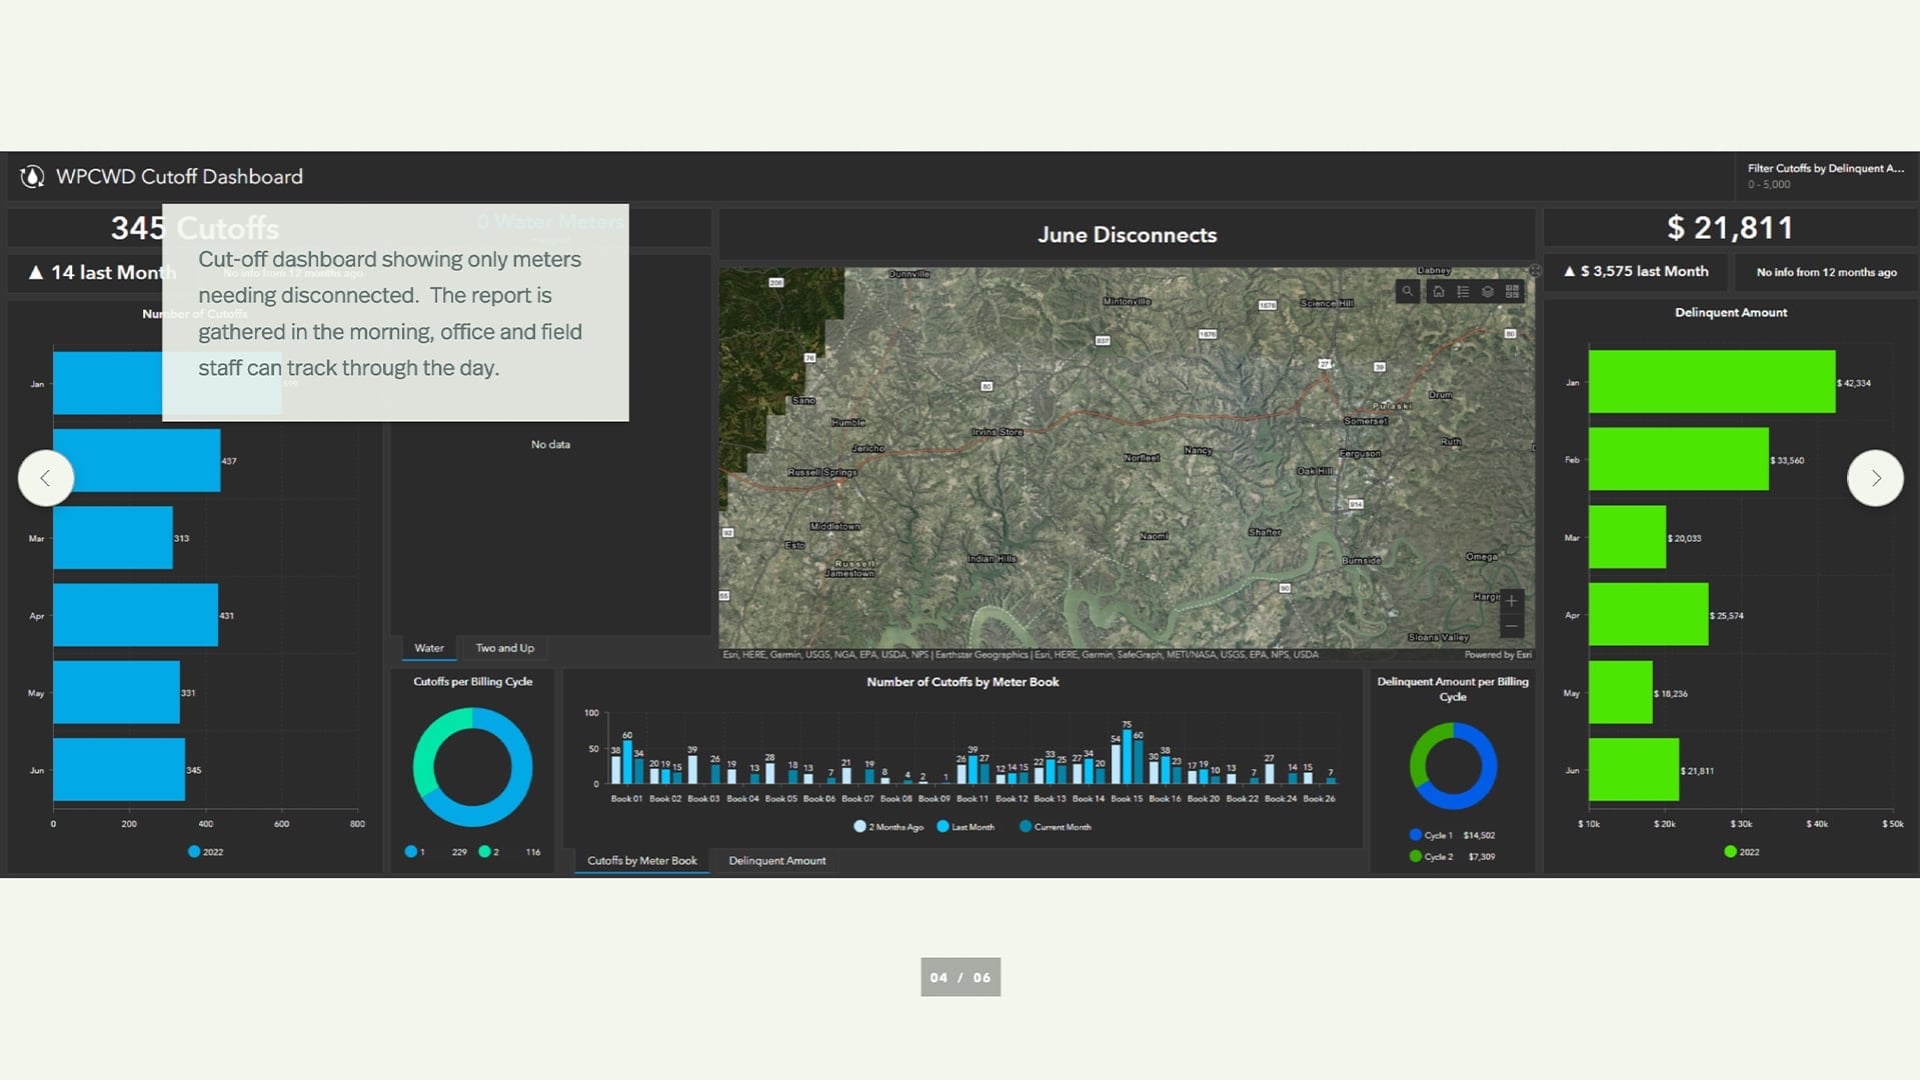Select the Apr cutoffs bar labeled 431
The height and width of the screenshot is (1080, 1920).
[135, 615]
